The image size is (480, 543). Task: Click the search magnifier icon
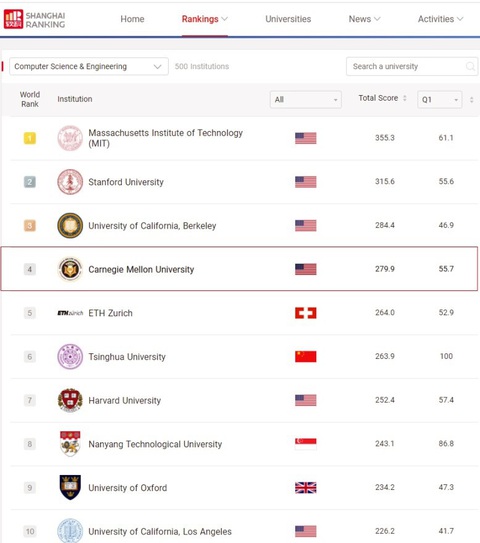click(x=470, y=66)
